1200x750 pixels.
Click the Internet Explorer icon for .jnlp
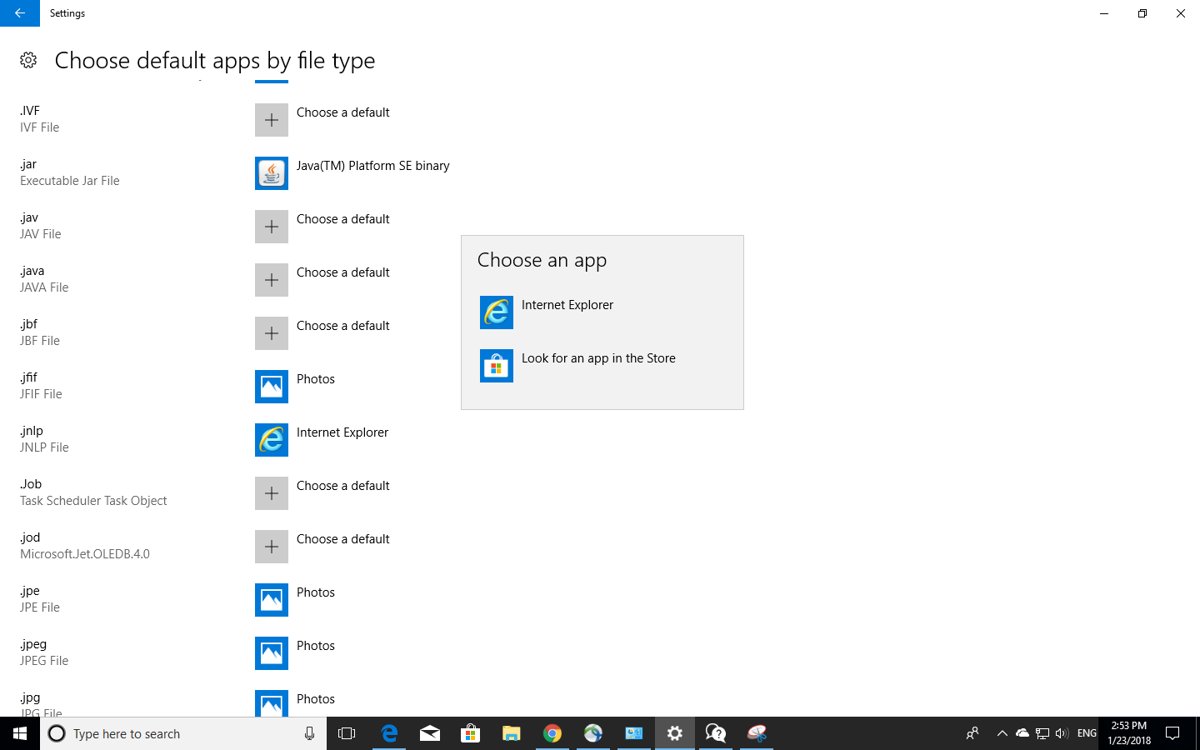[x=271, y=440]
